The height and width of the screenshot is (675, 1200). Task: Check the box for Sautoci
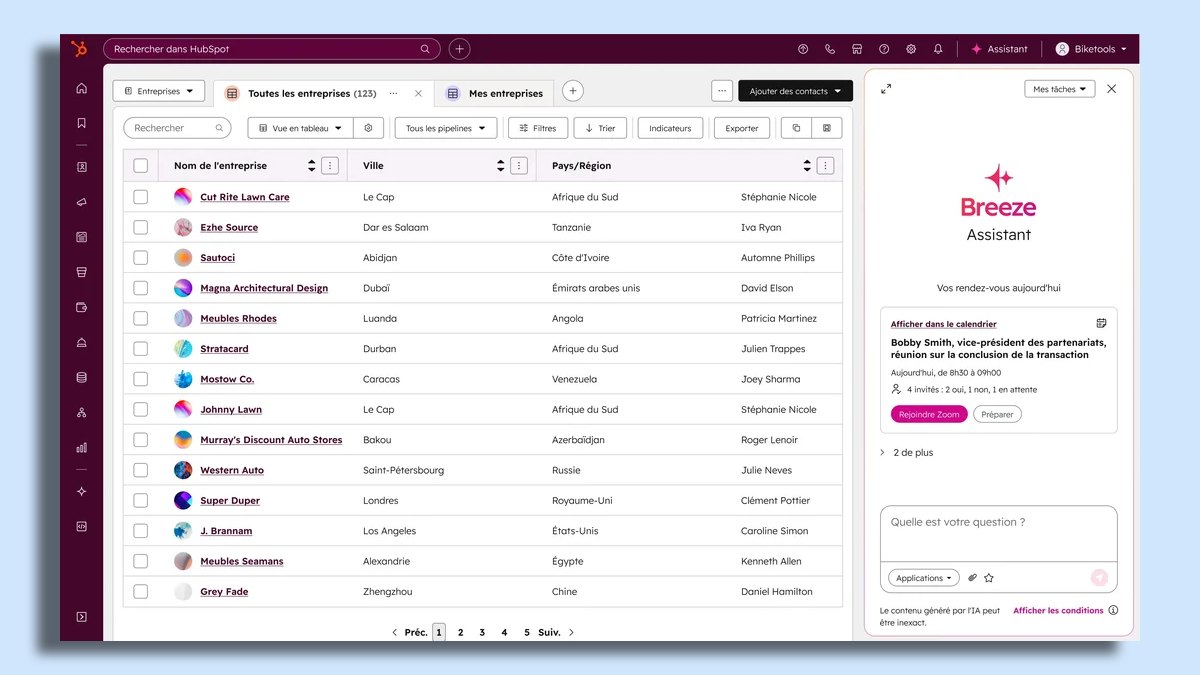[140, 258]
